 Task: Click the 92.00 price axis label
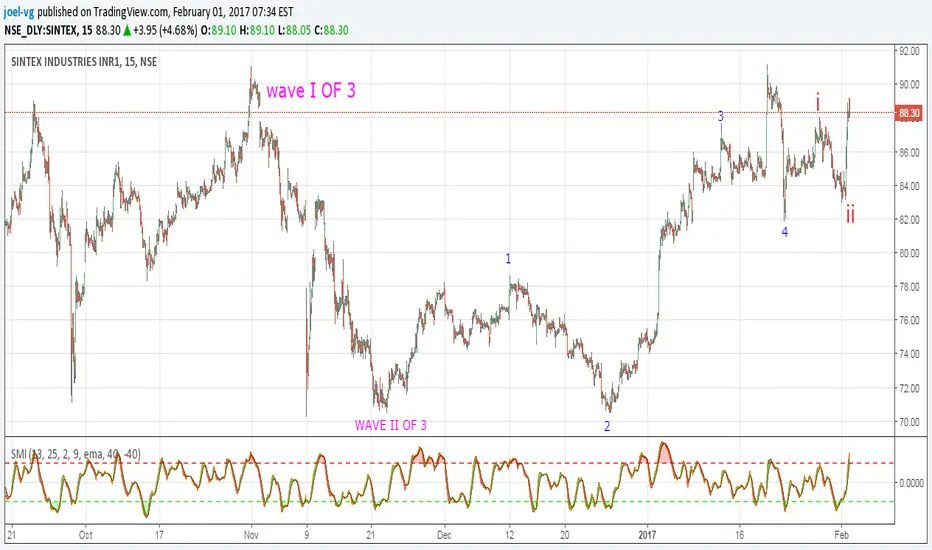(x=909, y=51)
